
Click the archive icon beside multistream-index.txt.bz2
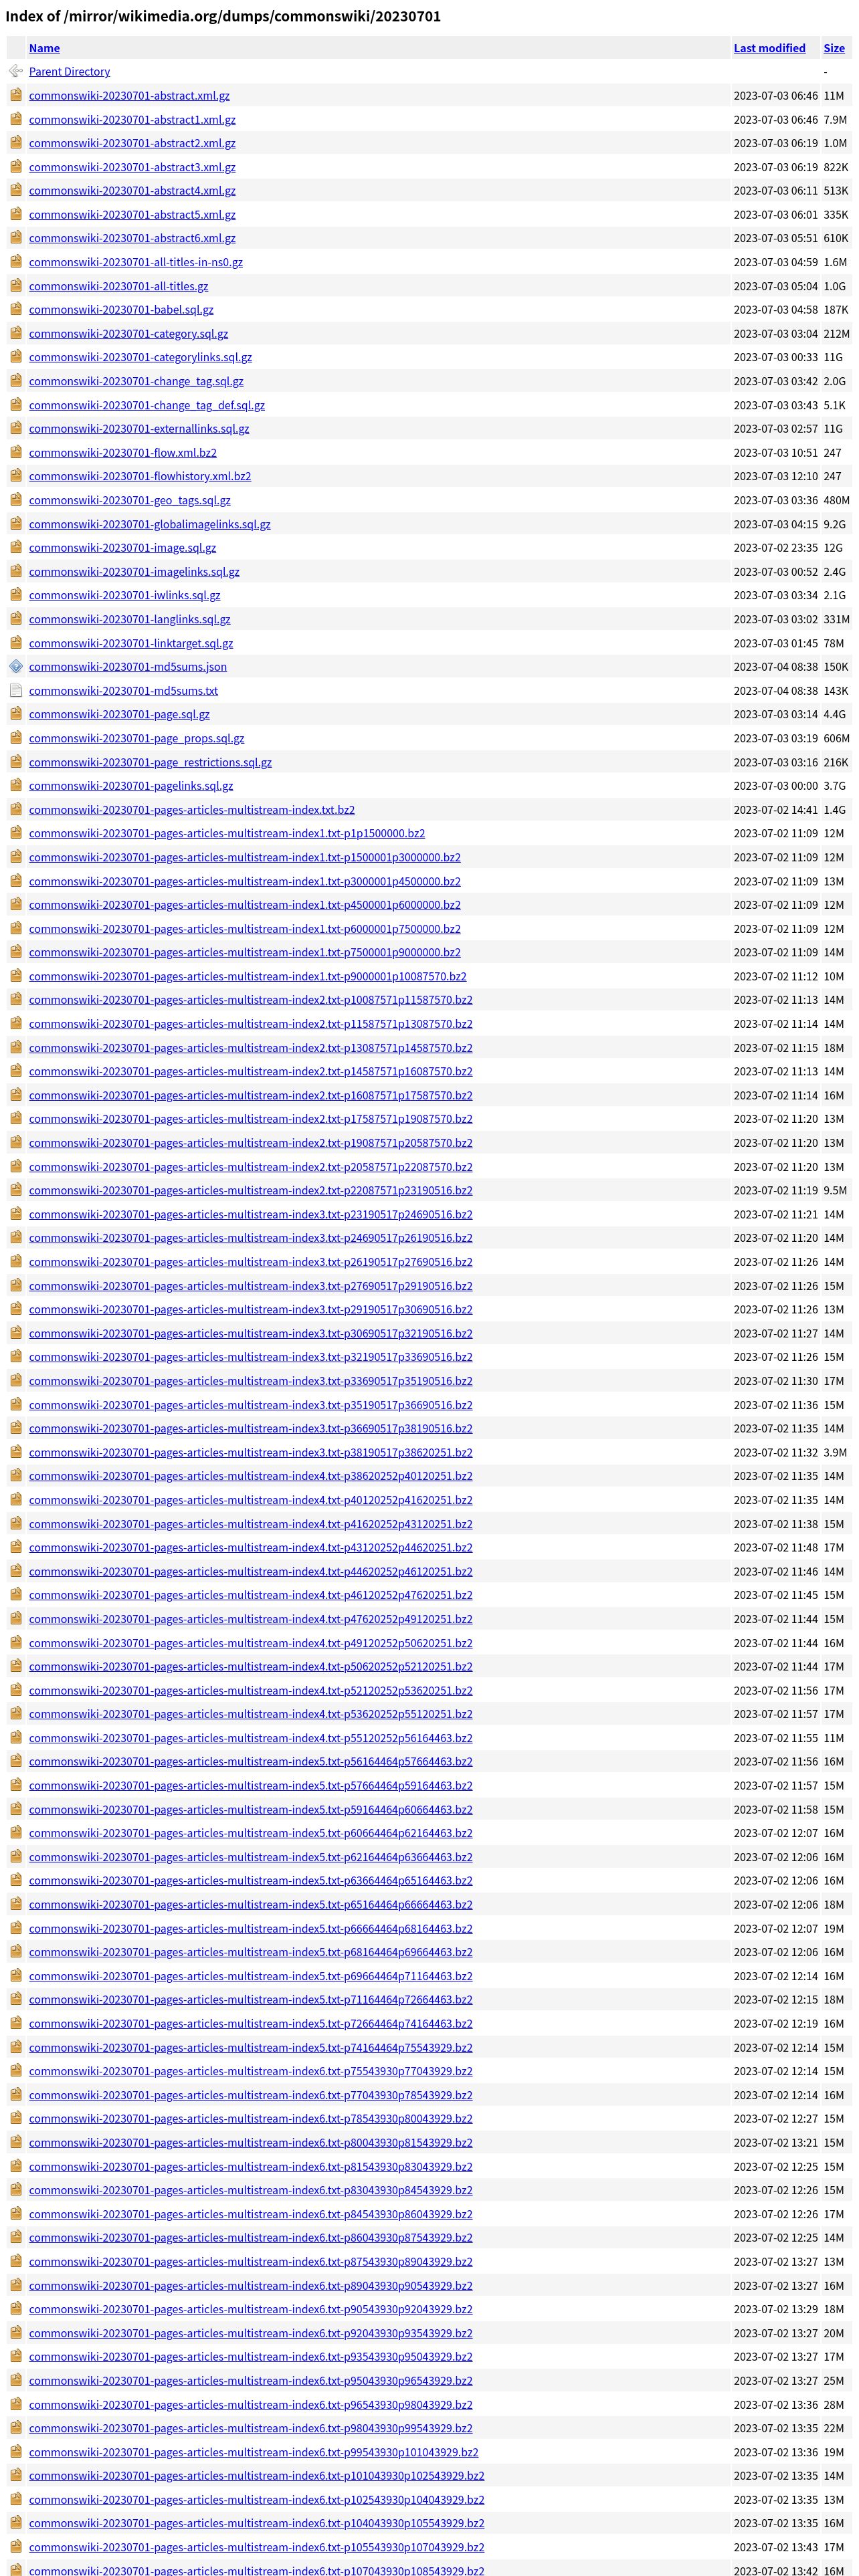pyautogui.click(x=16, y=809)
